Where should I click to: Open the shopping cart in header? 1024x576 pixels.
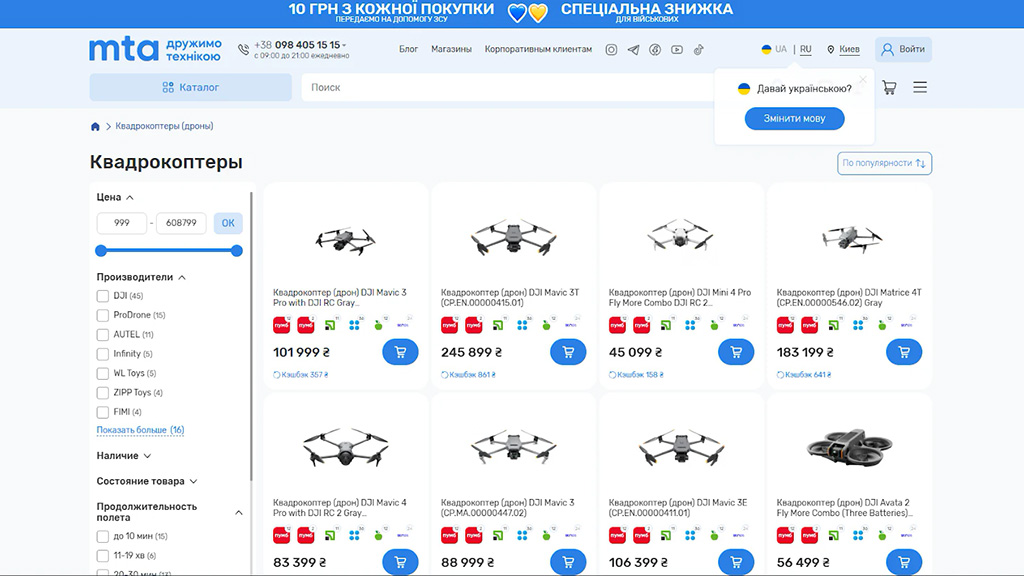889,87
